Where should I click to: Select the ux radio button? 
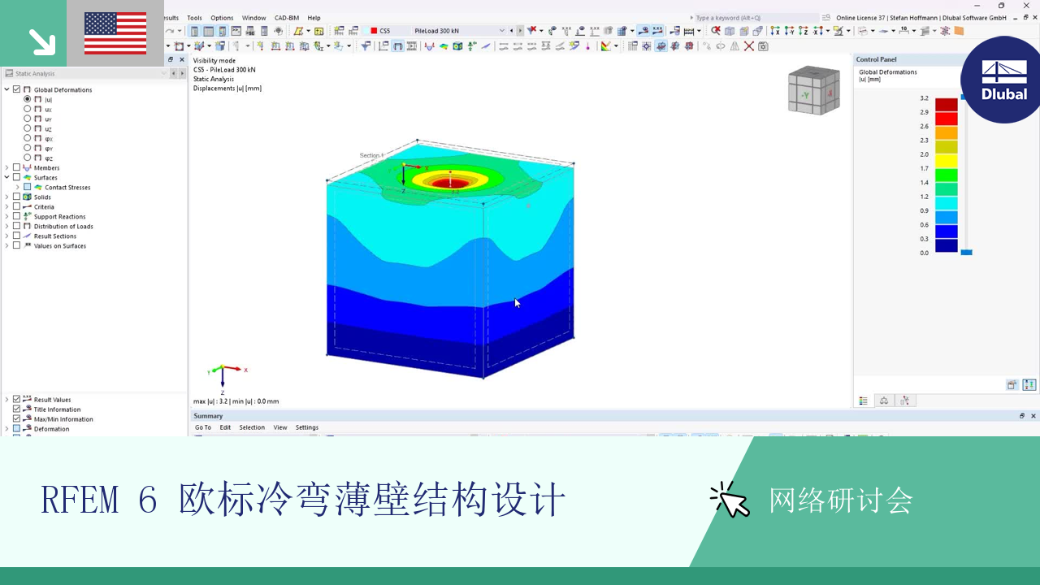click(27, 109)
